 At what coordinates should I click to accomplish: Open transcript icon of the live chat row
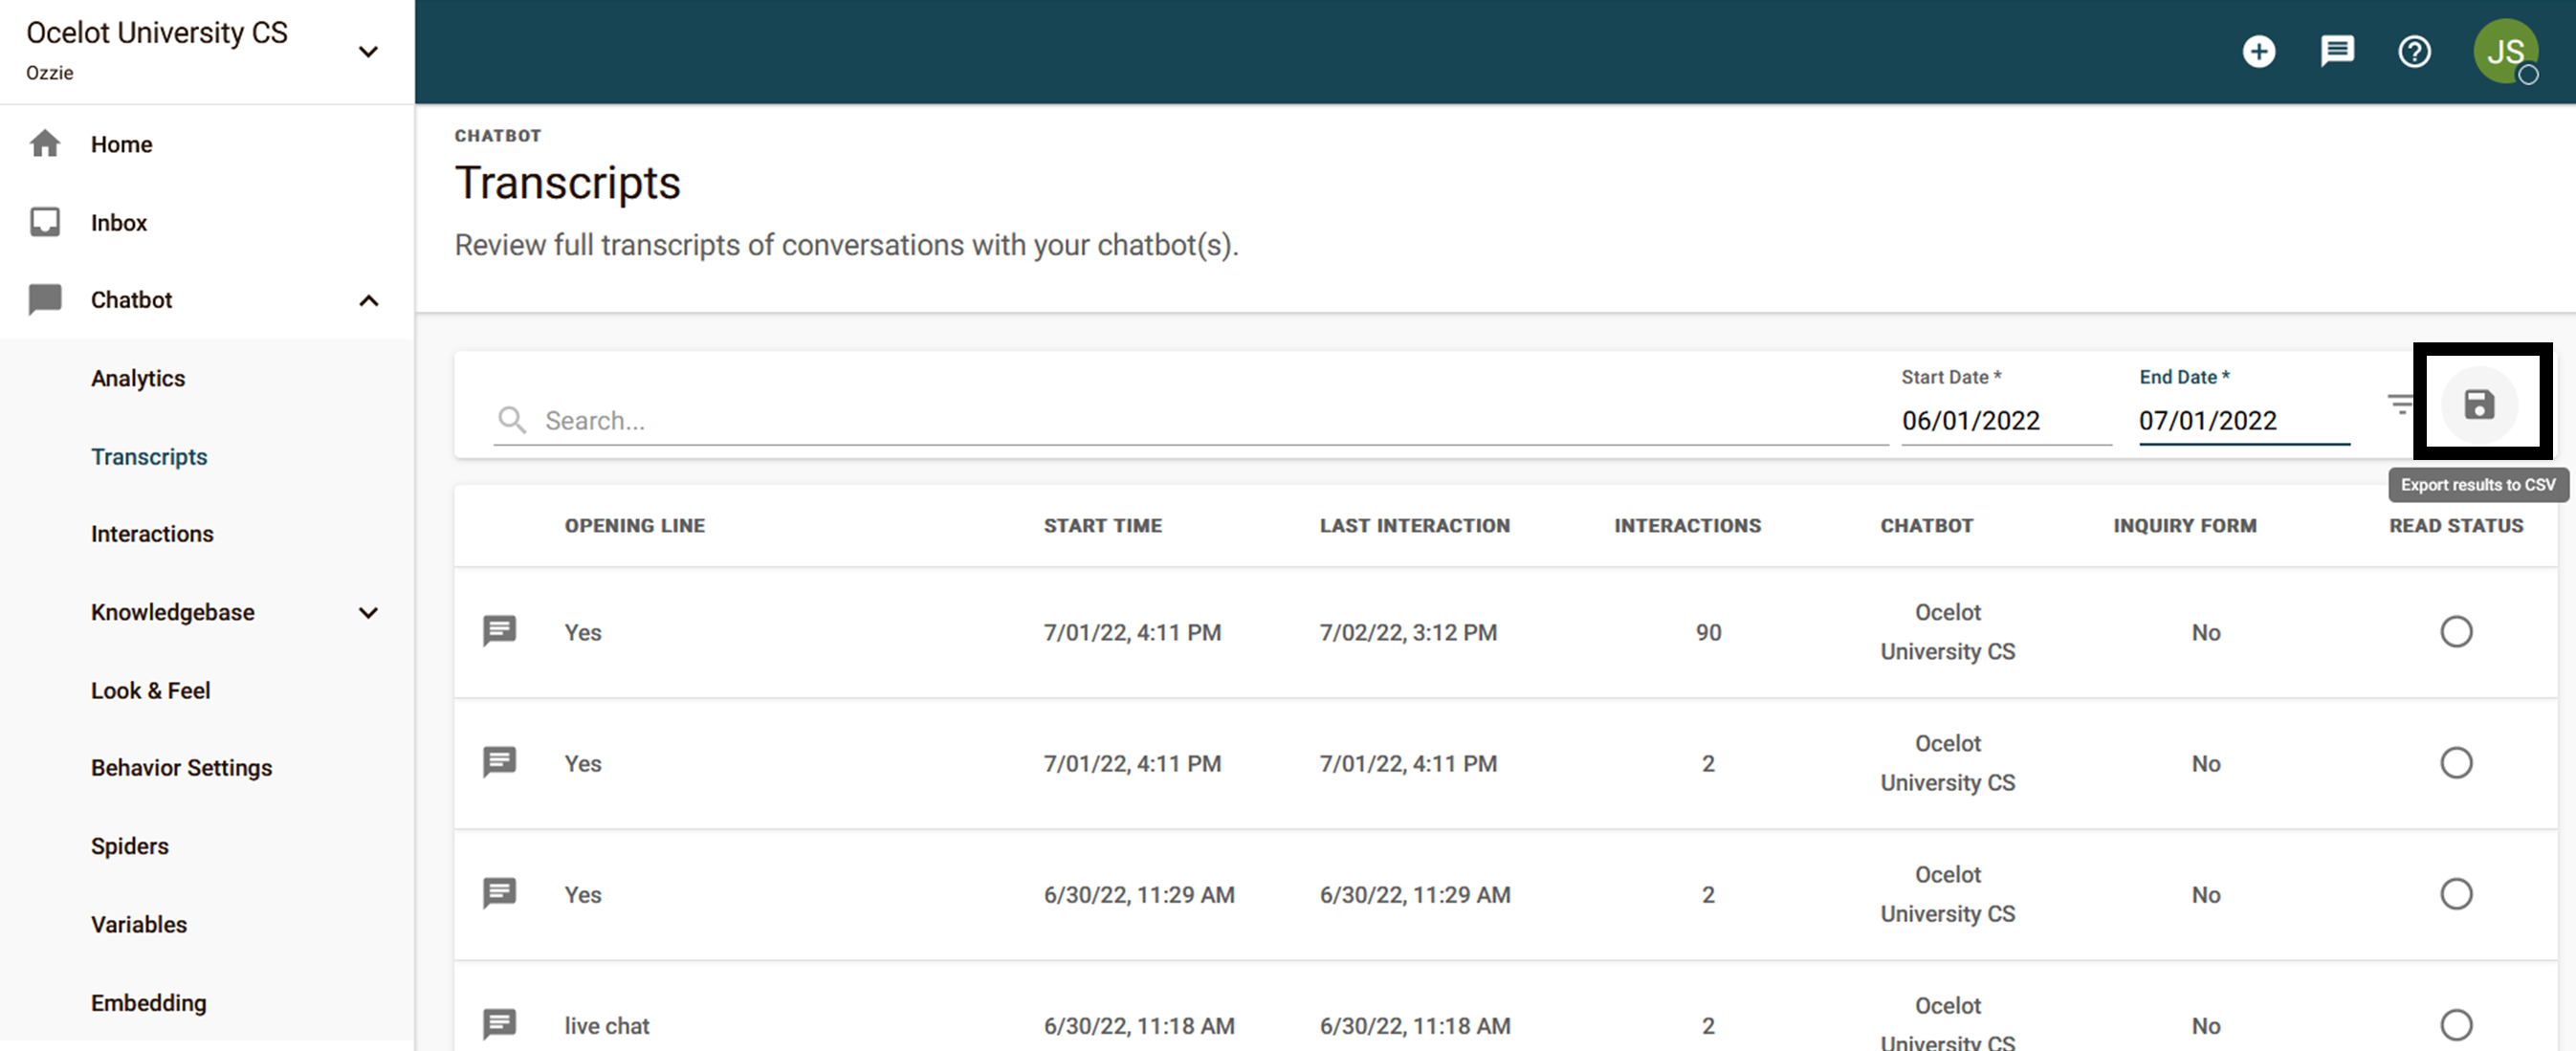pos(499,1024)
